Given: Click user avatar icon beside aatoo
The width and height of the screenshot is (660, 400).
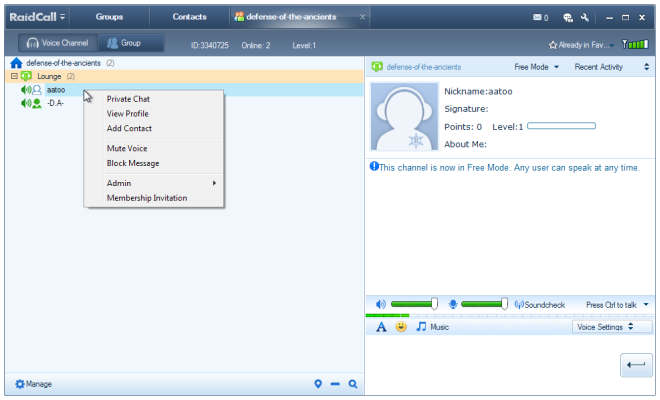Looking at the screenshot, I should pos(37,90).
